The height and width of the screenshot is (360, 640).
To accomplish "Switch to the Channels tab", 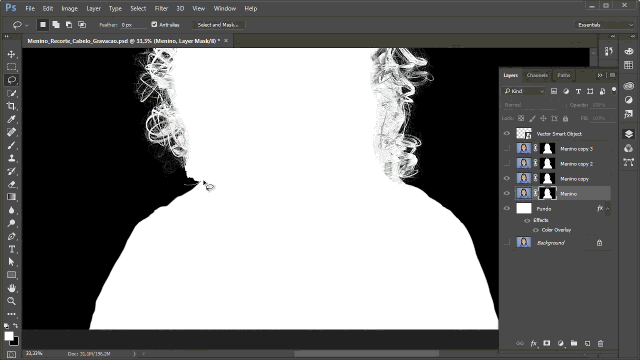I will (x=537, y=75).
